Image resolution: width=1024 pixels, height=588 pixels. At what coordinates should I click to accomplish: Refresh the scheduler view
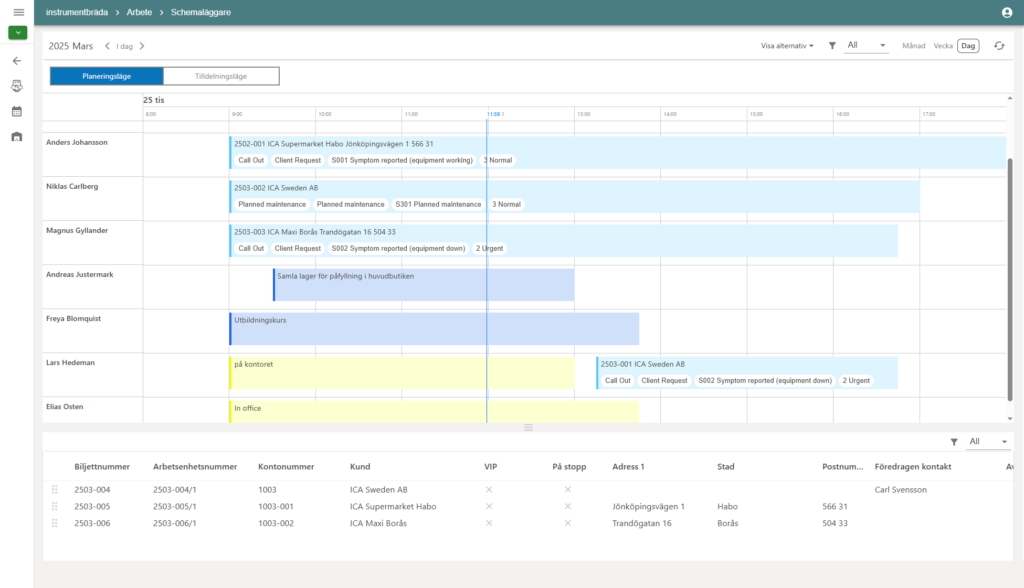click(999, 46)
